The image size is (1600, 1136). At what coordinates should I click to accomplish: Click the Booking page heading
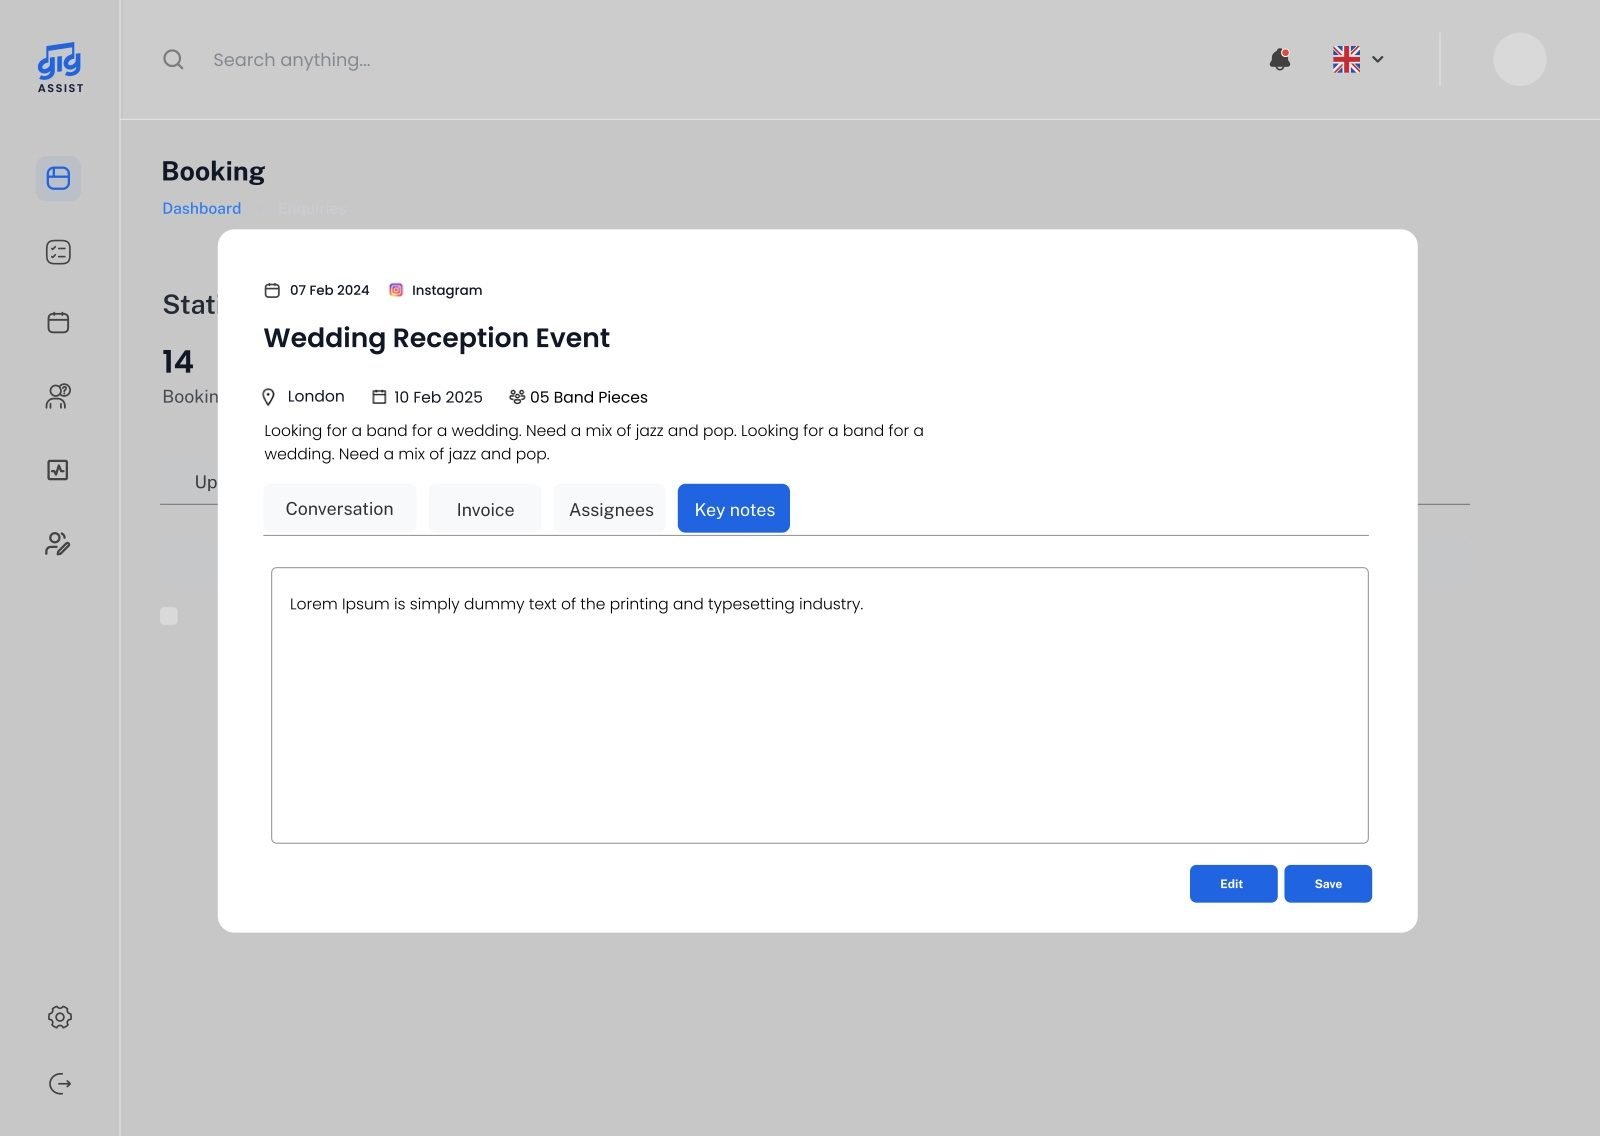pos(214,172)
